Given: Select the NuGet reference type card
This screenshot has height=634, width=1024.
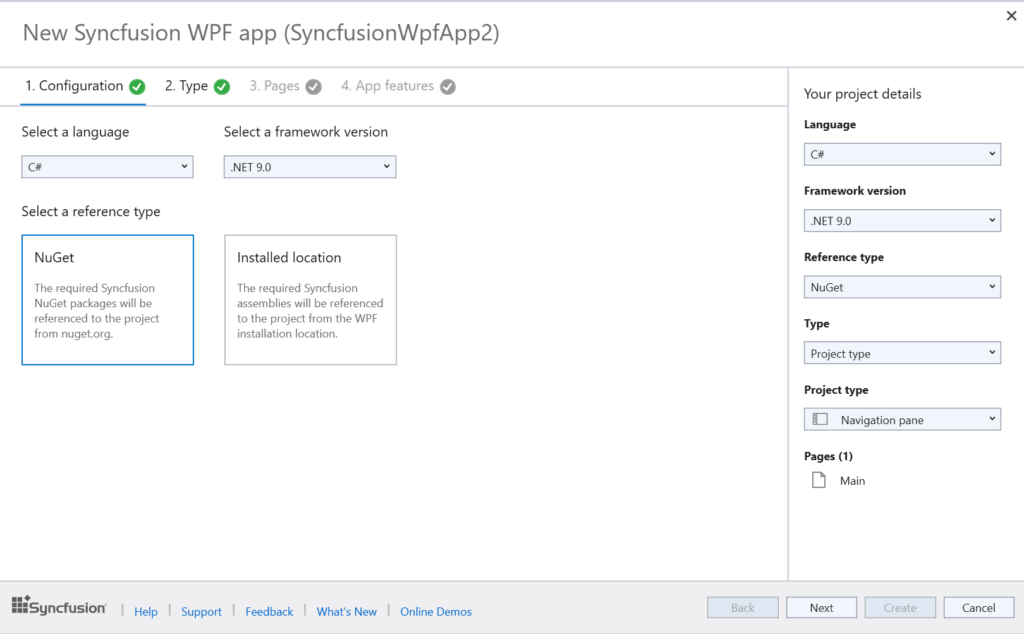Looking at the screenshot, I should coord(107,299).
